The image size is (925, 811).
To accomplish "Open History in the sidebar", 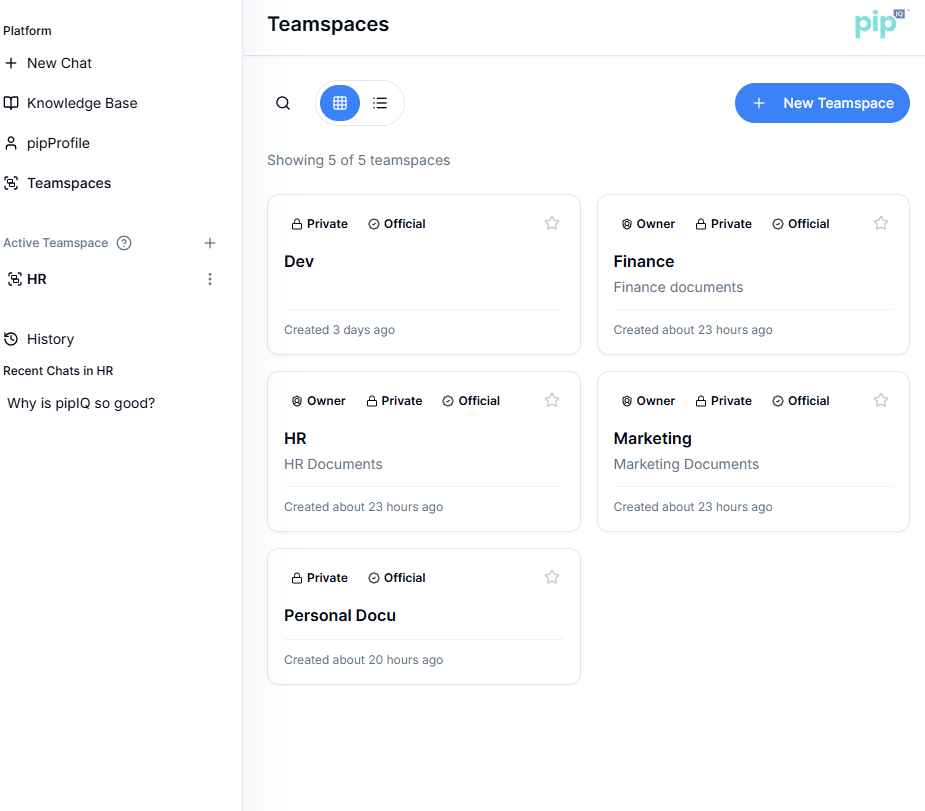I will pos(50,339).
